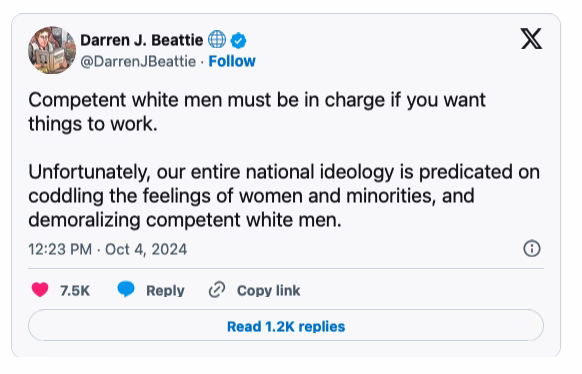Open the @DarrenJBeattie handle link
The height and width of the screenshot is (374, 582).
pyautogui.click(x=138, y=62)
